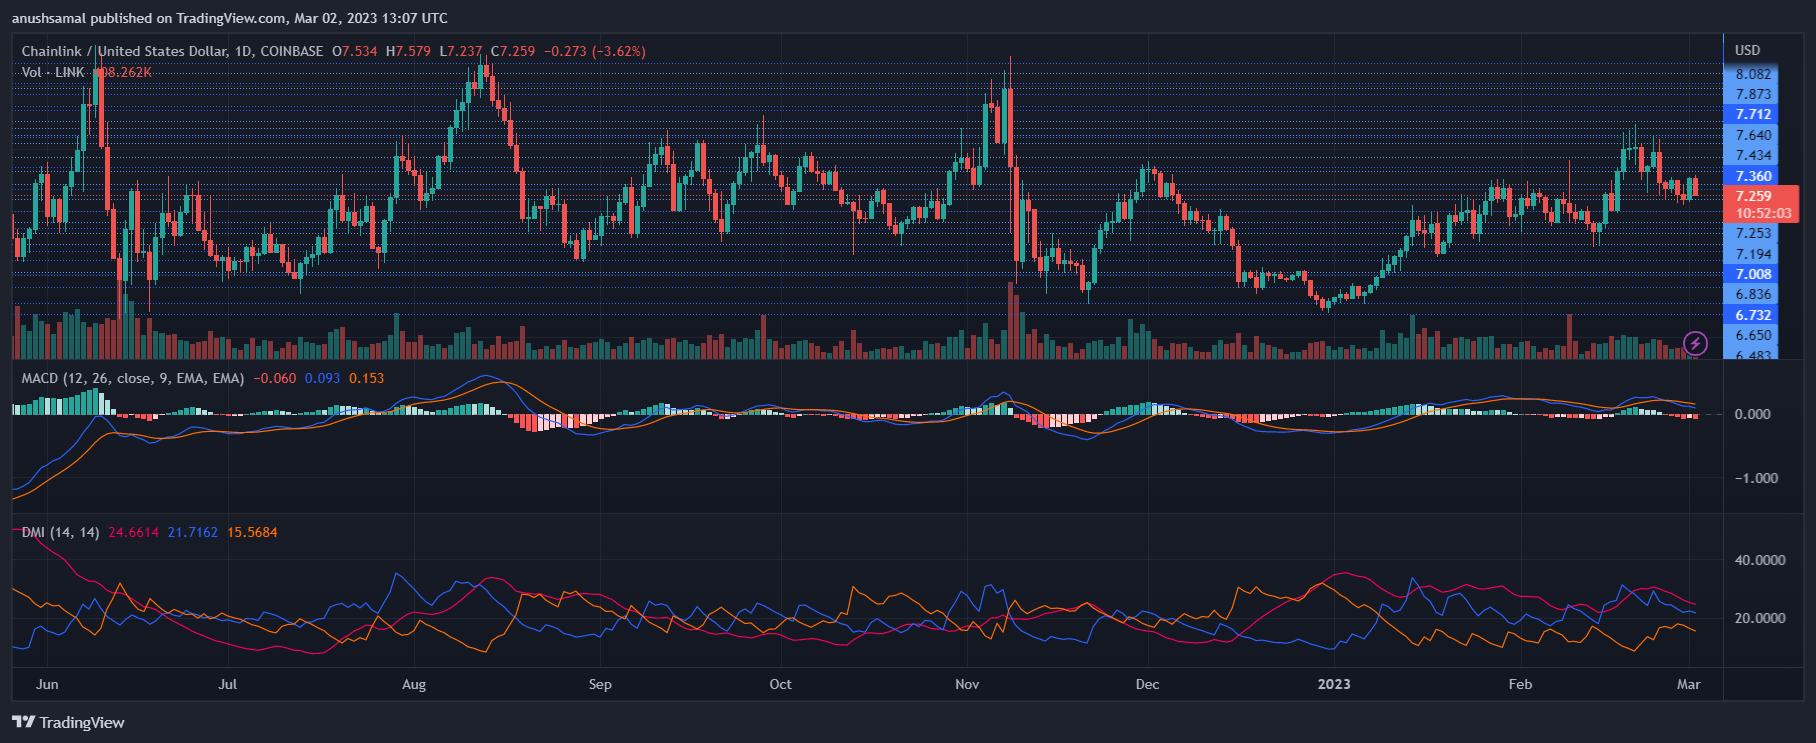Click the DMI value 24.6614
The image size is (1816, 743).
[133, 532]
